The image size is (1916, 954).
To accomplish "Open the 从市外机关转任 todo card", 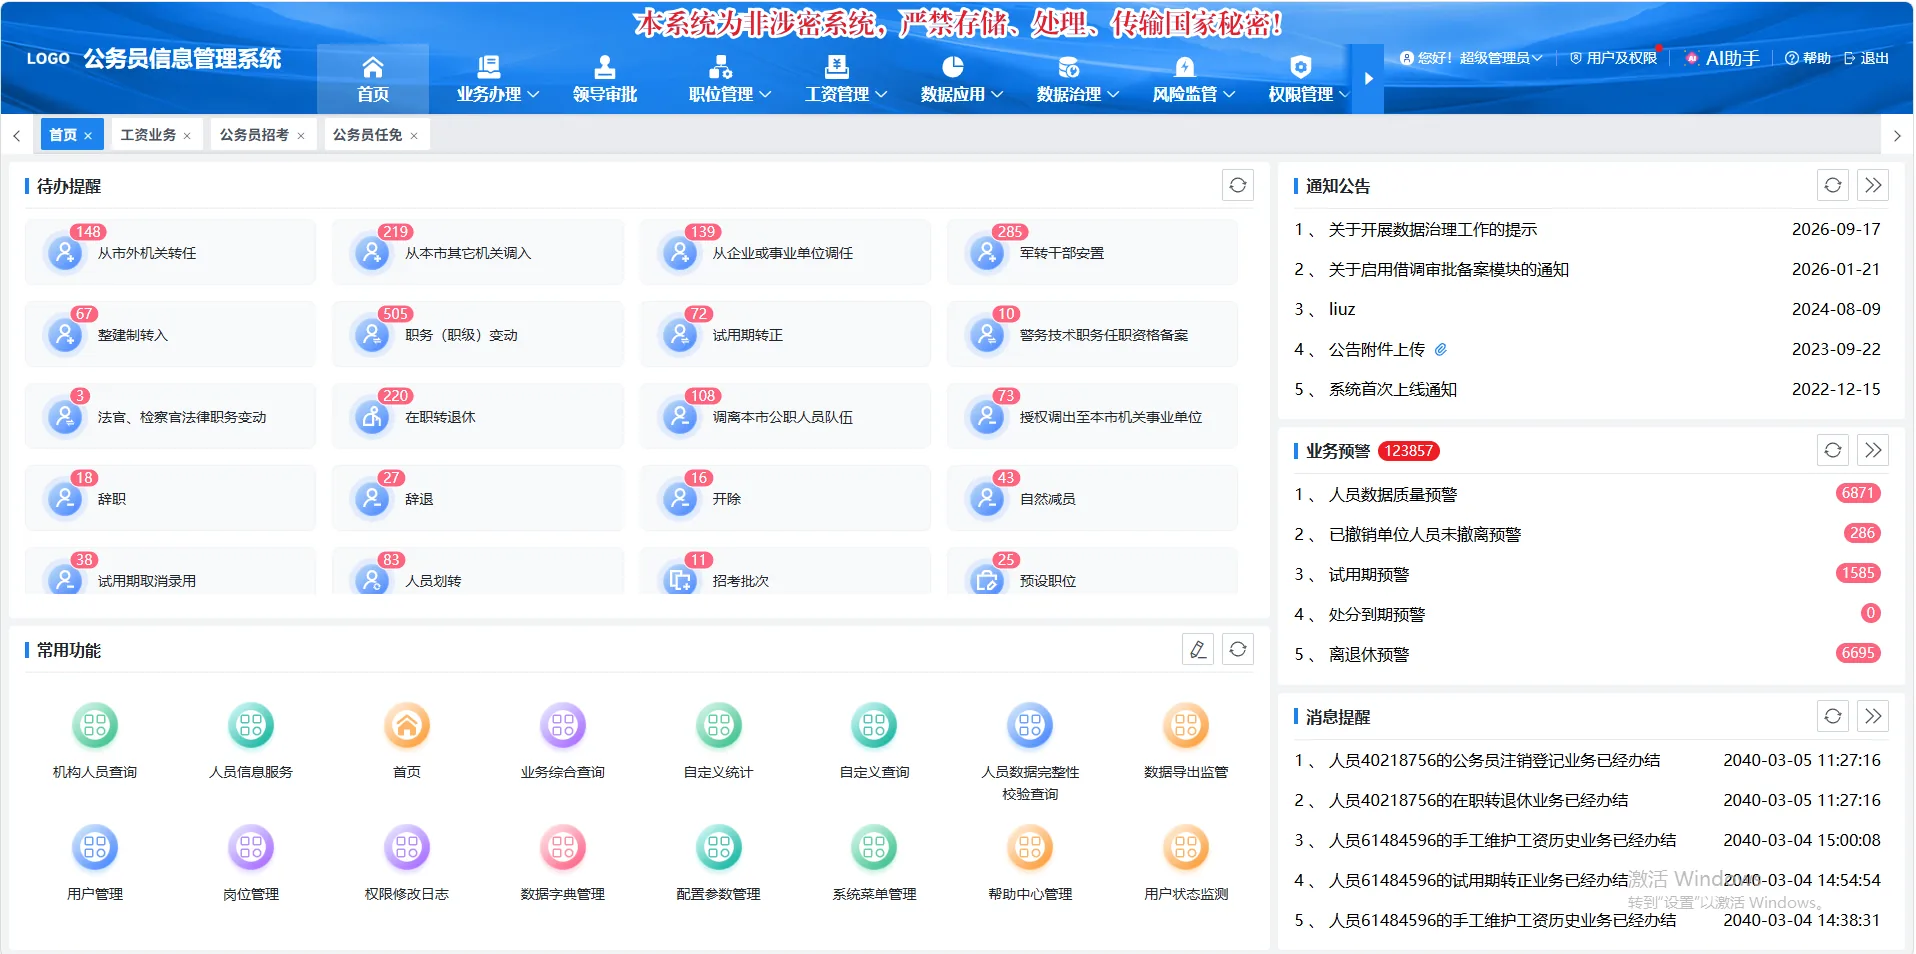I will click(x=170, y=252).
